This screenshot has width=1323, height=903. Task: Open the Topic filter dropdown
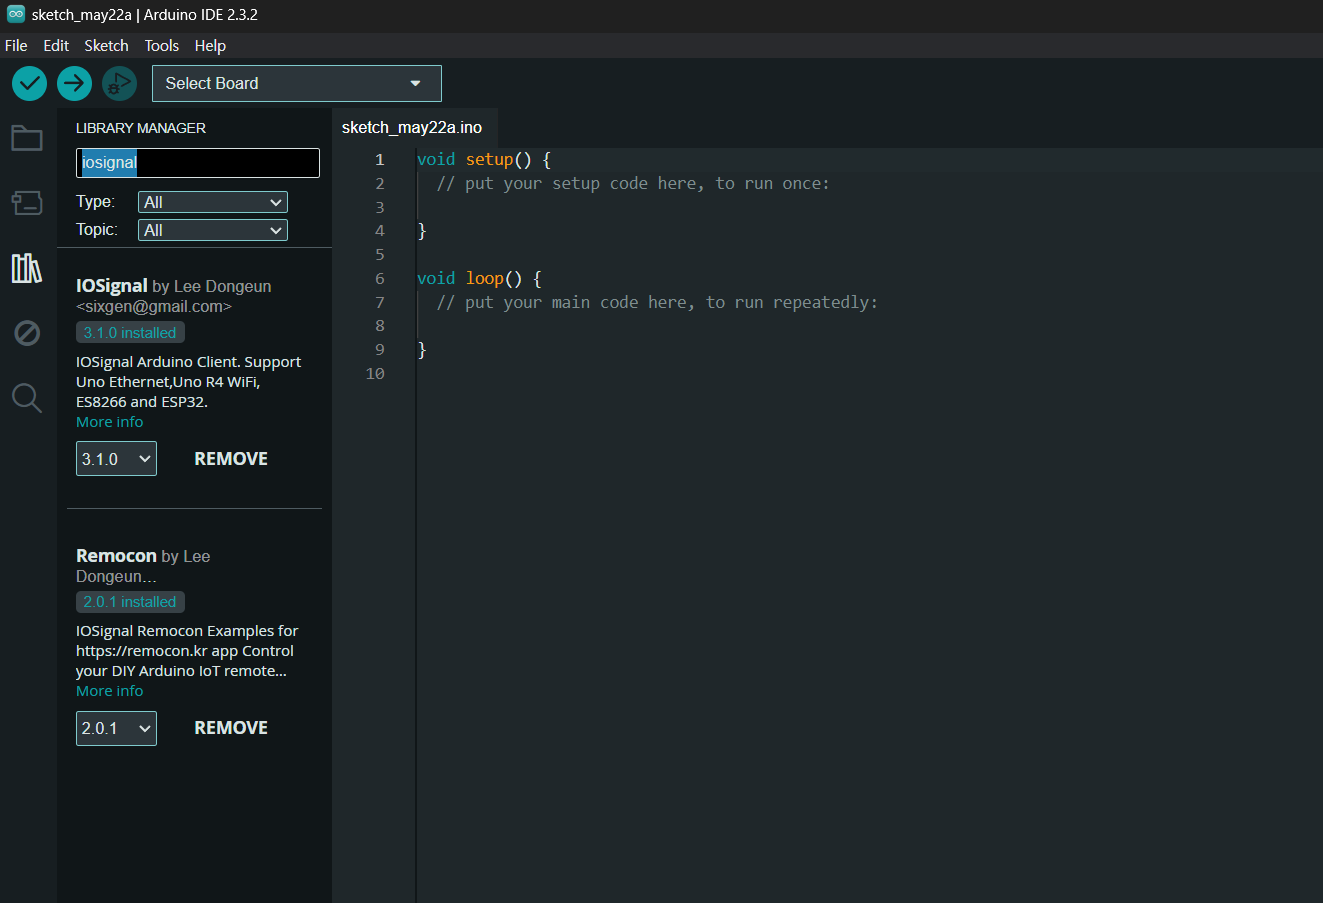click(212, 230)
